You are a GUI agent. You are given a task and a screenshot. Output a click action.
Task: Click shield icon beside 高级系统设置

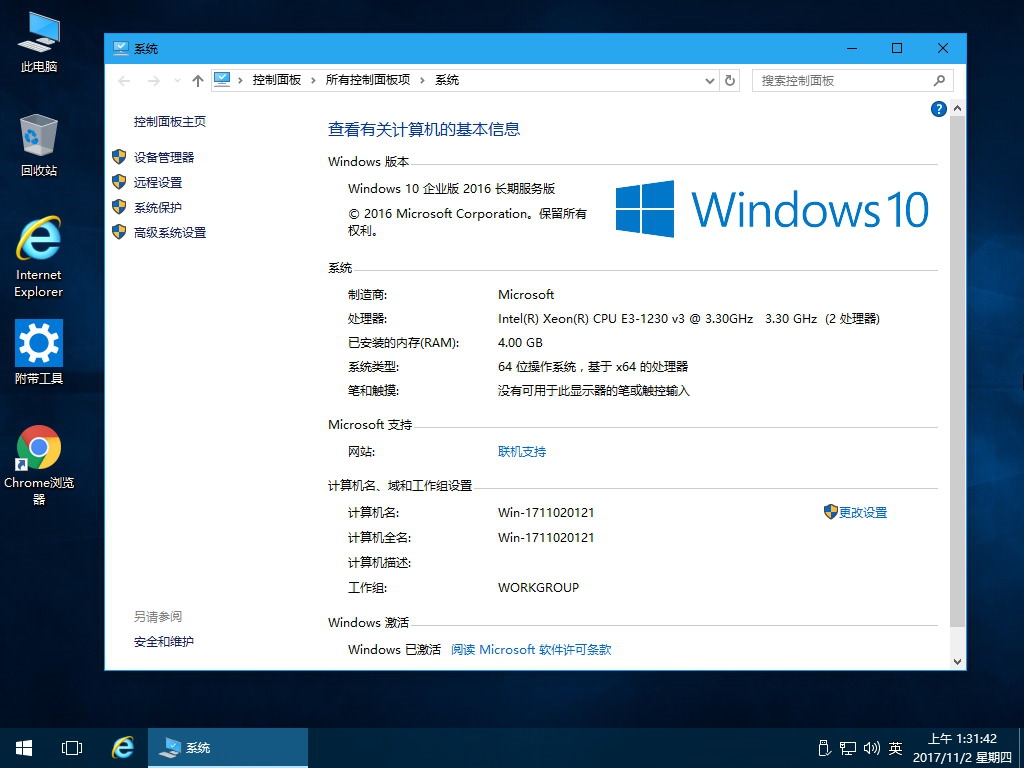point(119,232)
